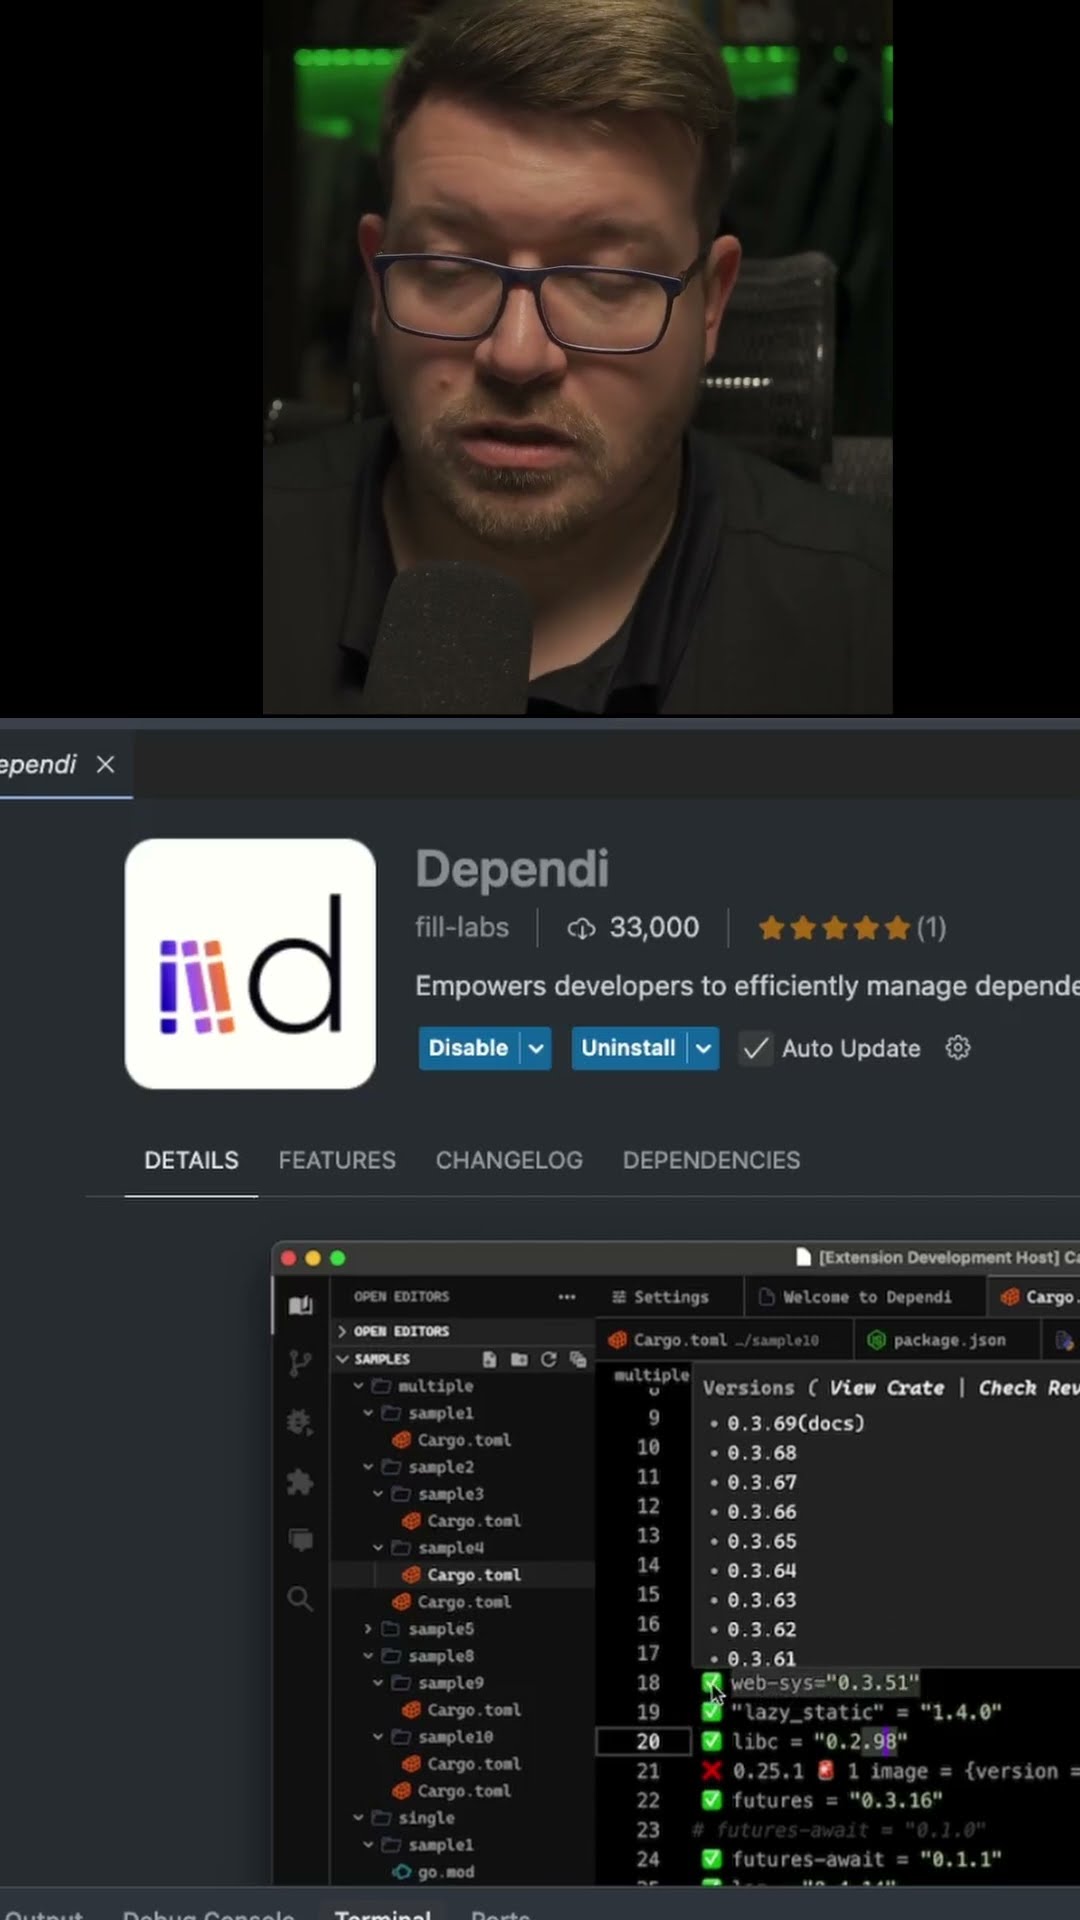The height and width of the screenshot is (1920, 1080).
Task: Click the Extensions icon in the preview sidebar
Action: (x=300, y=1482)
